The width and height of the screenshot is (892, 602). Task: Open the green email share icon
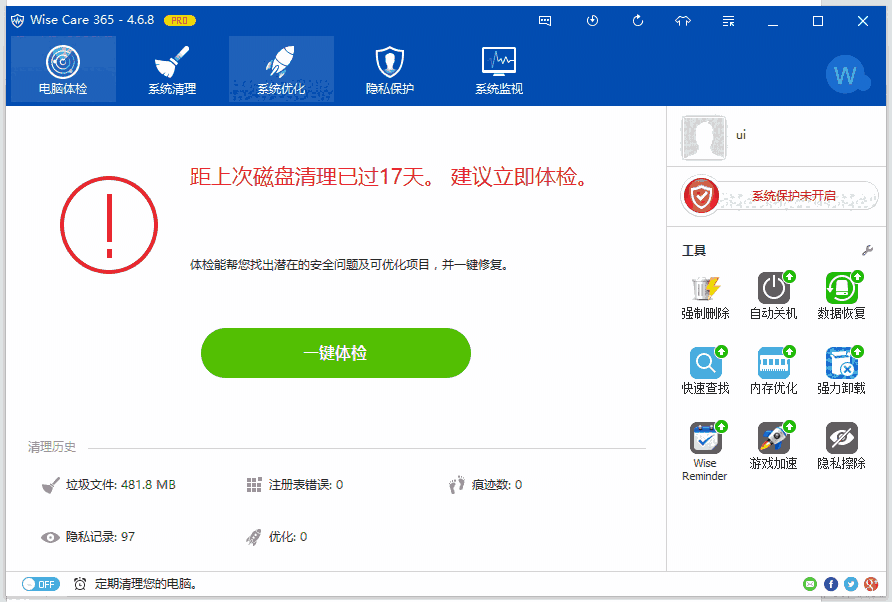(x=810, y=584)
